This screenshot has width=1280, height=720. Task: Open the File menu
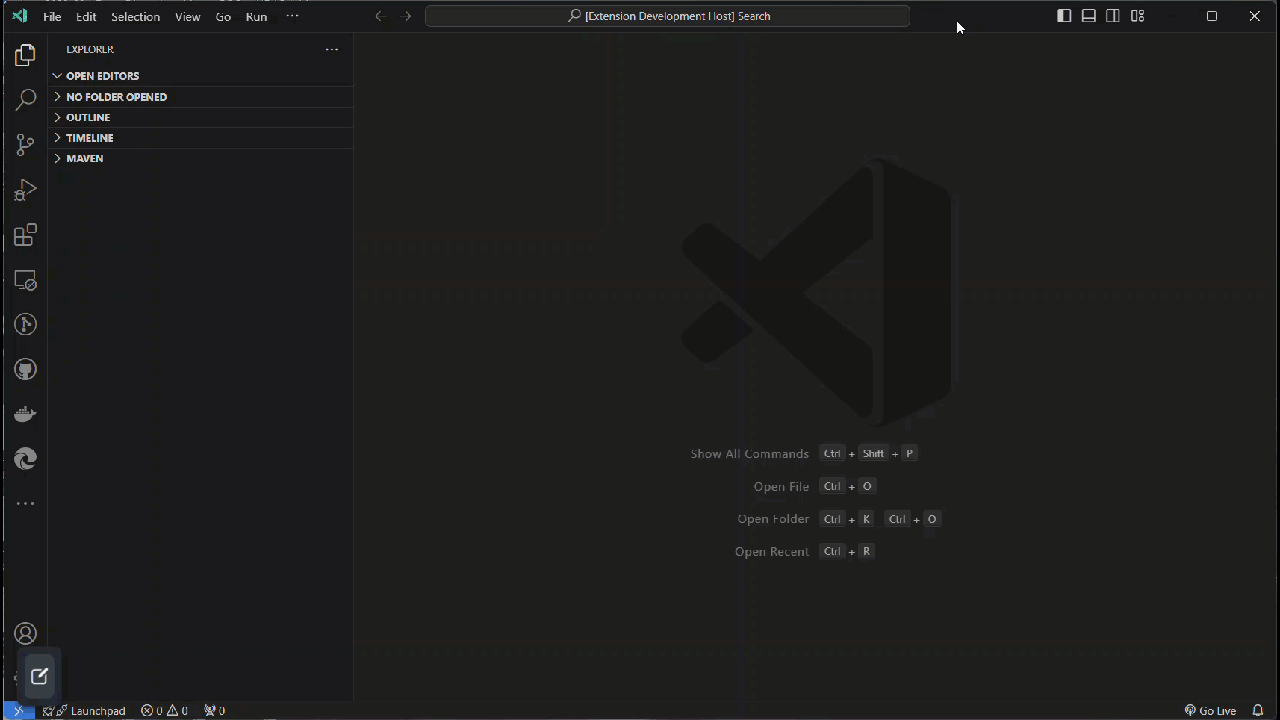52,16
